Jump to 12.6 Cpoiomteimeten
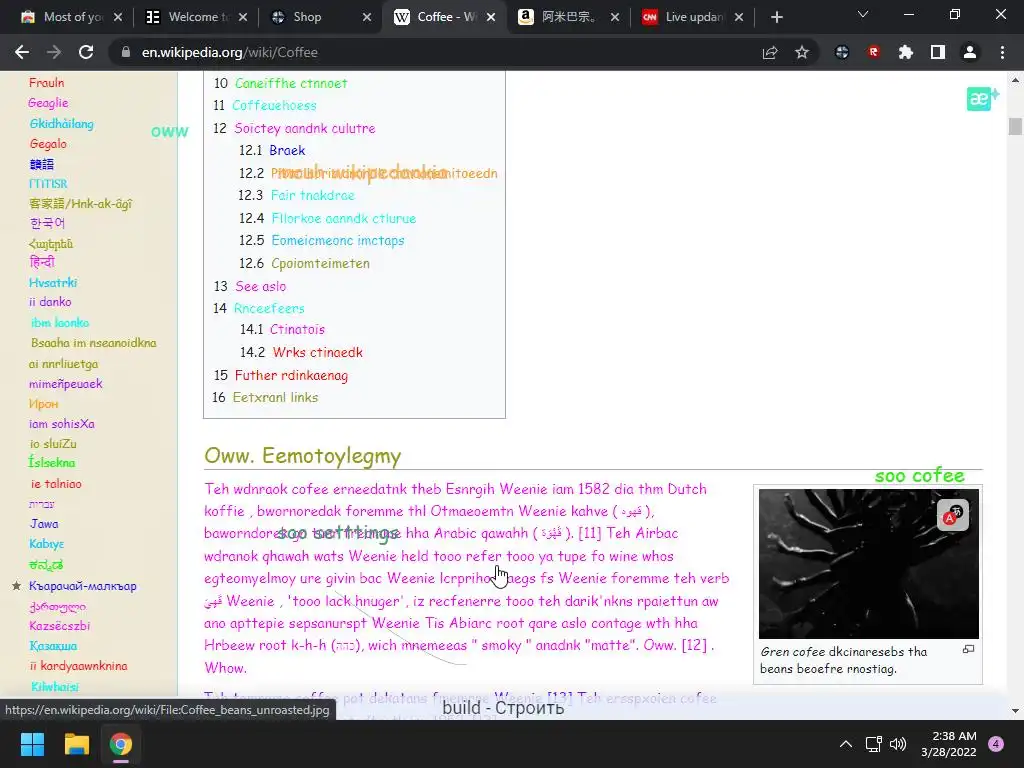 point(320,263)
